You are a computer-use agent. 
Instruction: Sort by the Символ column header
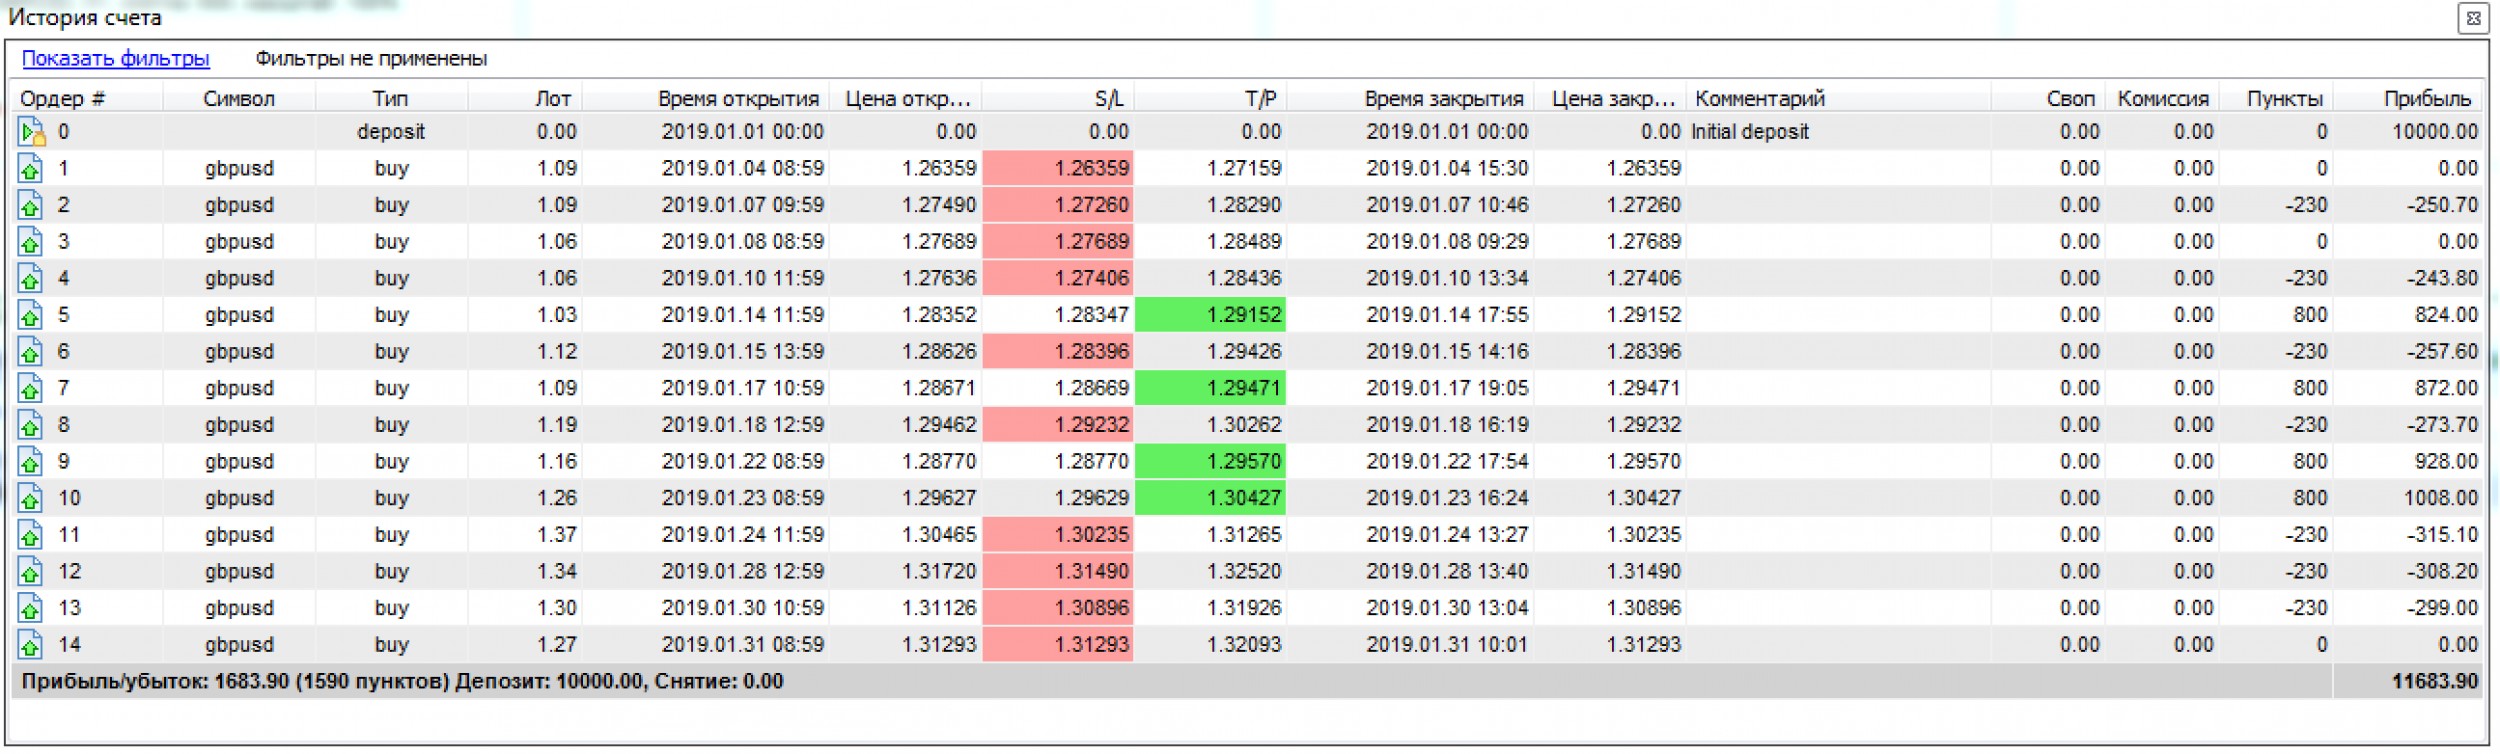tap(238, 99)
